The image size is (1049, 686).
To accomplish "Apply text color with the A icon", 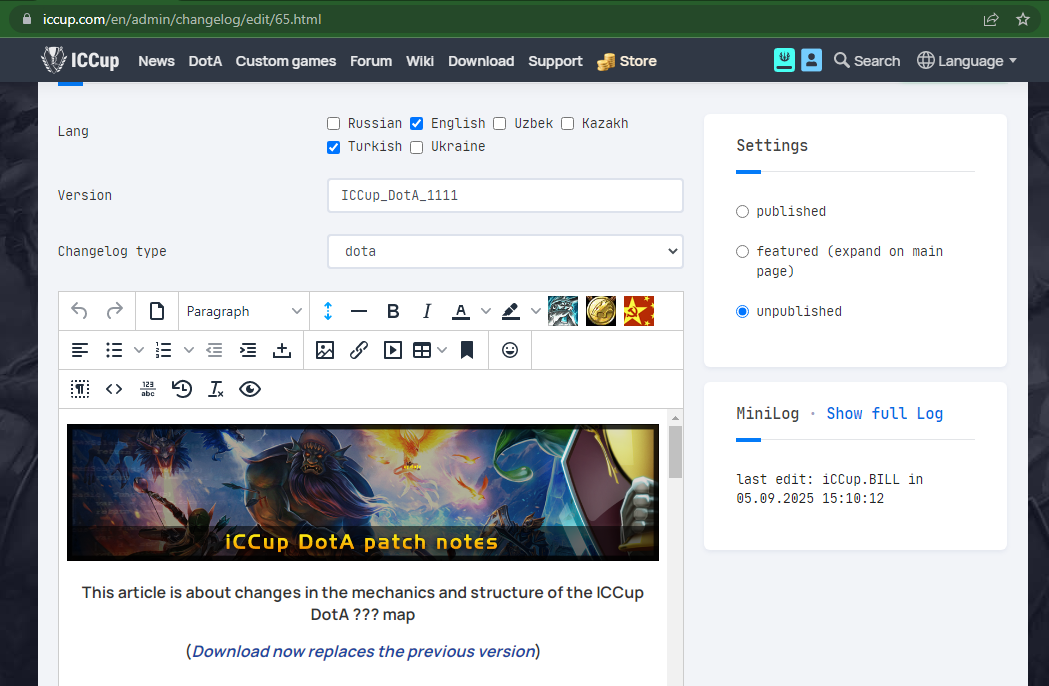I will (x=460, y=311).
